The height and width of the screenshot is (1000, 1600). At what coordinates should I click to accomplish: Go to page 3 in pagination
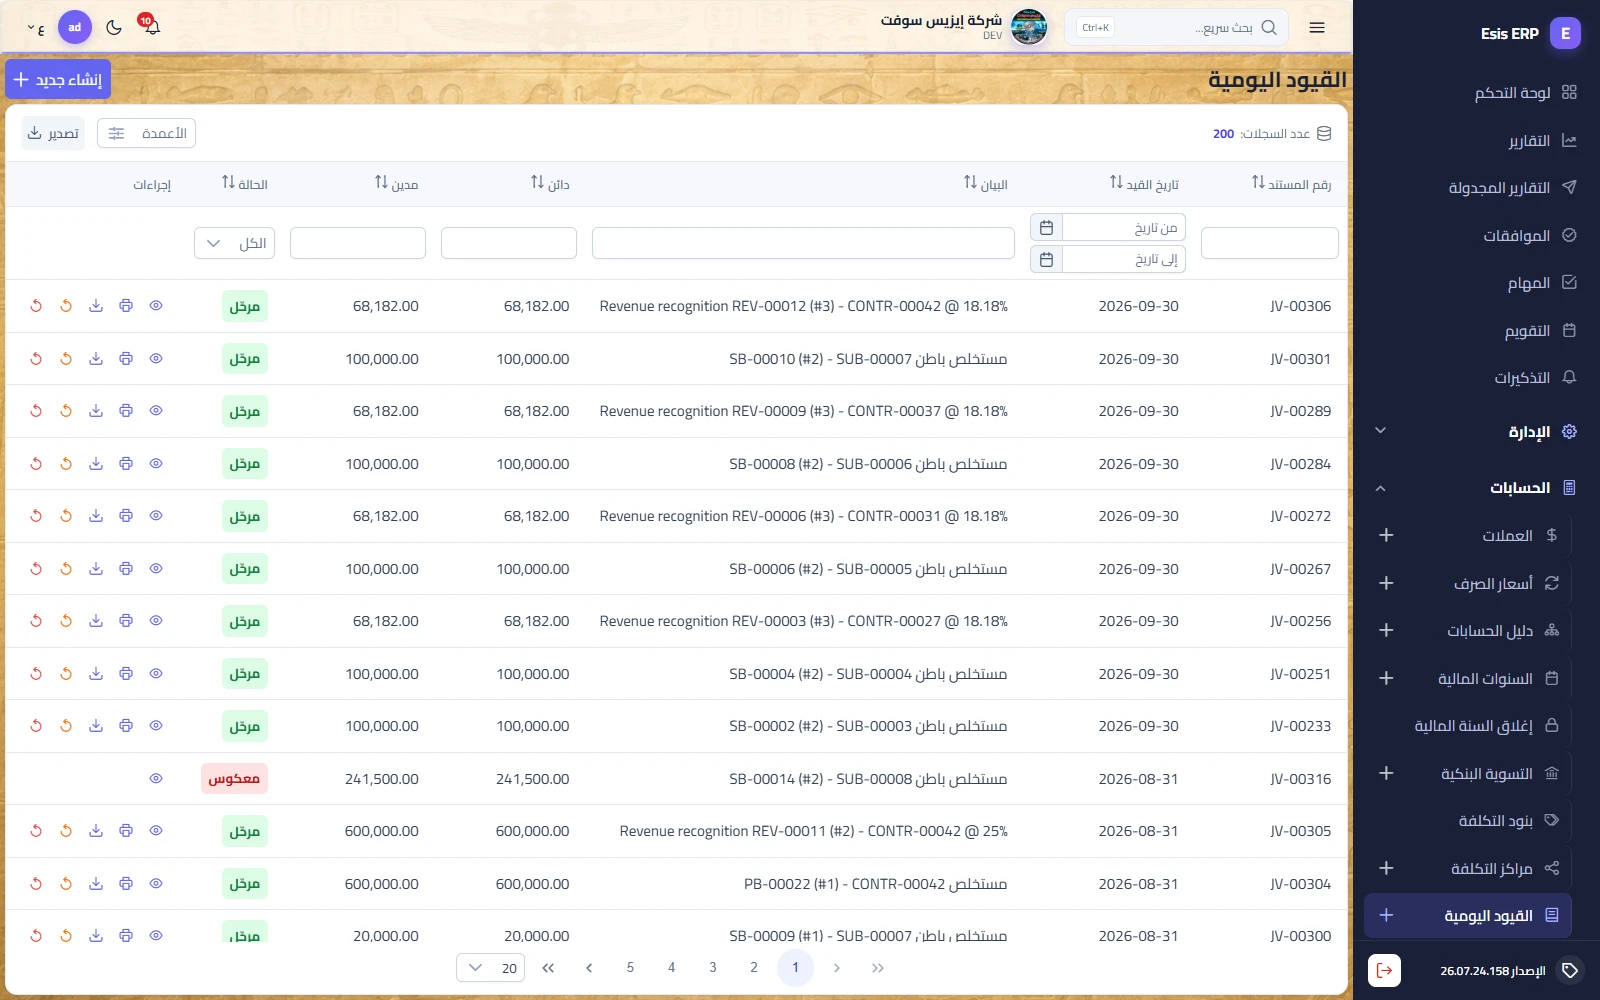713,968
